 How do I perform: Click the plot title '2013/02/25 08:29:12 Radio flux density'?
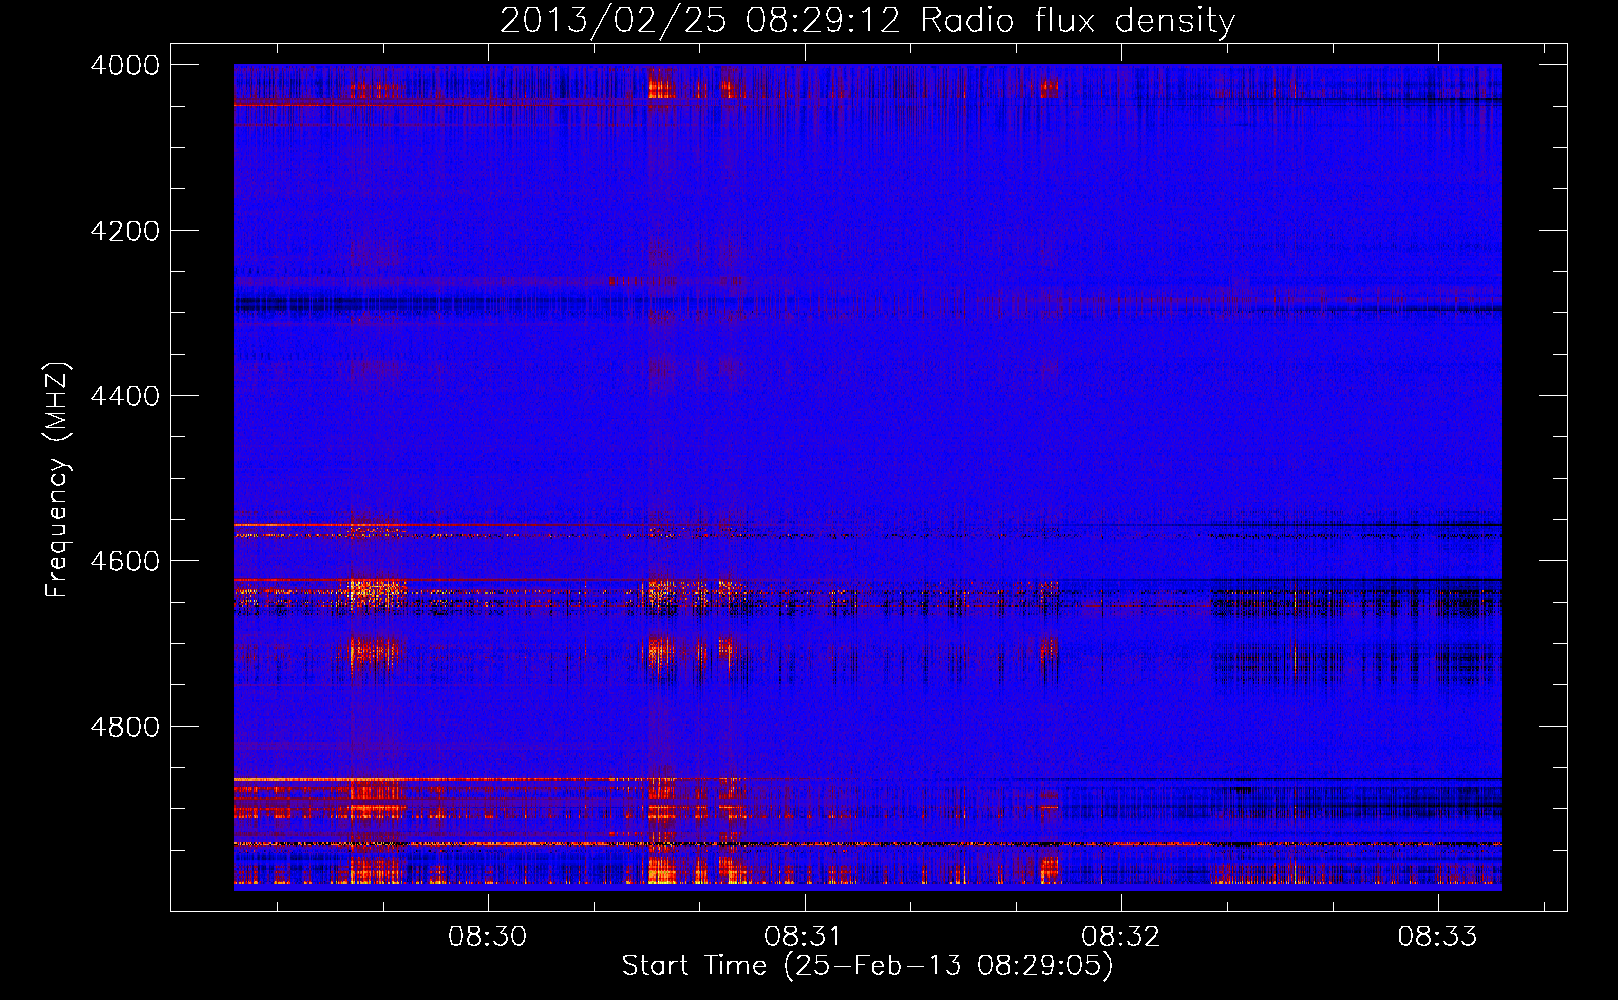coord(867,20)
